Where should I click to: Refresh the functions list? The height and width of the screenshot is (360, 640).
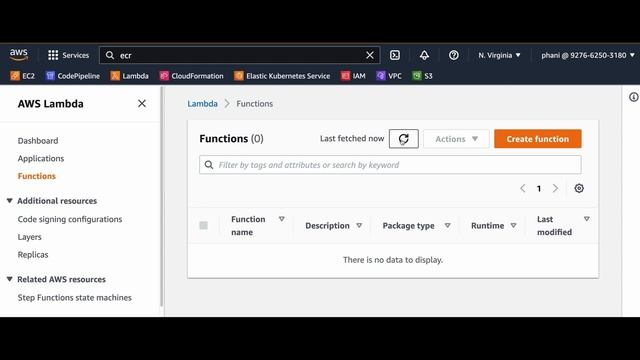click(404, 139)
